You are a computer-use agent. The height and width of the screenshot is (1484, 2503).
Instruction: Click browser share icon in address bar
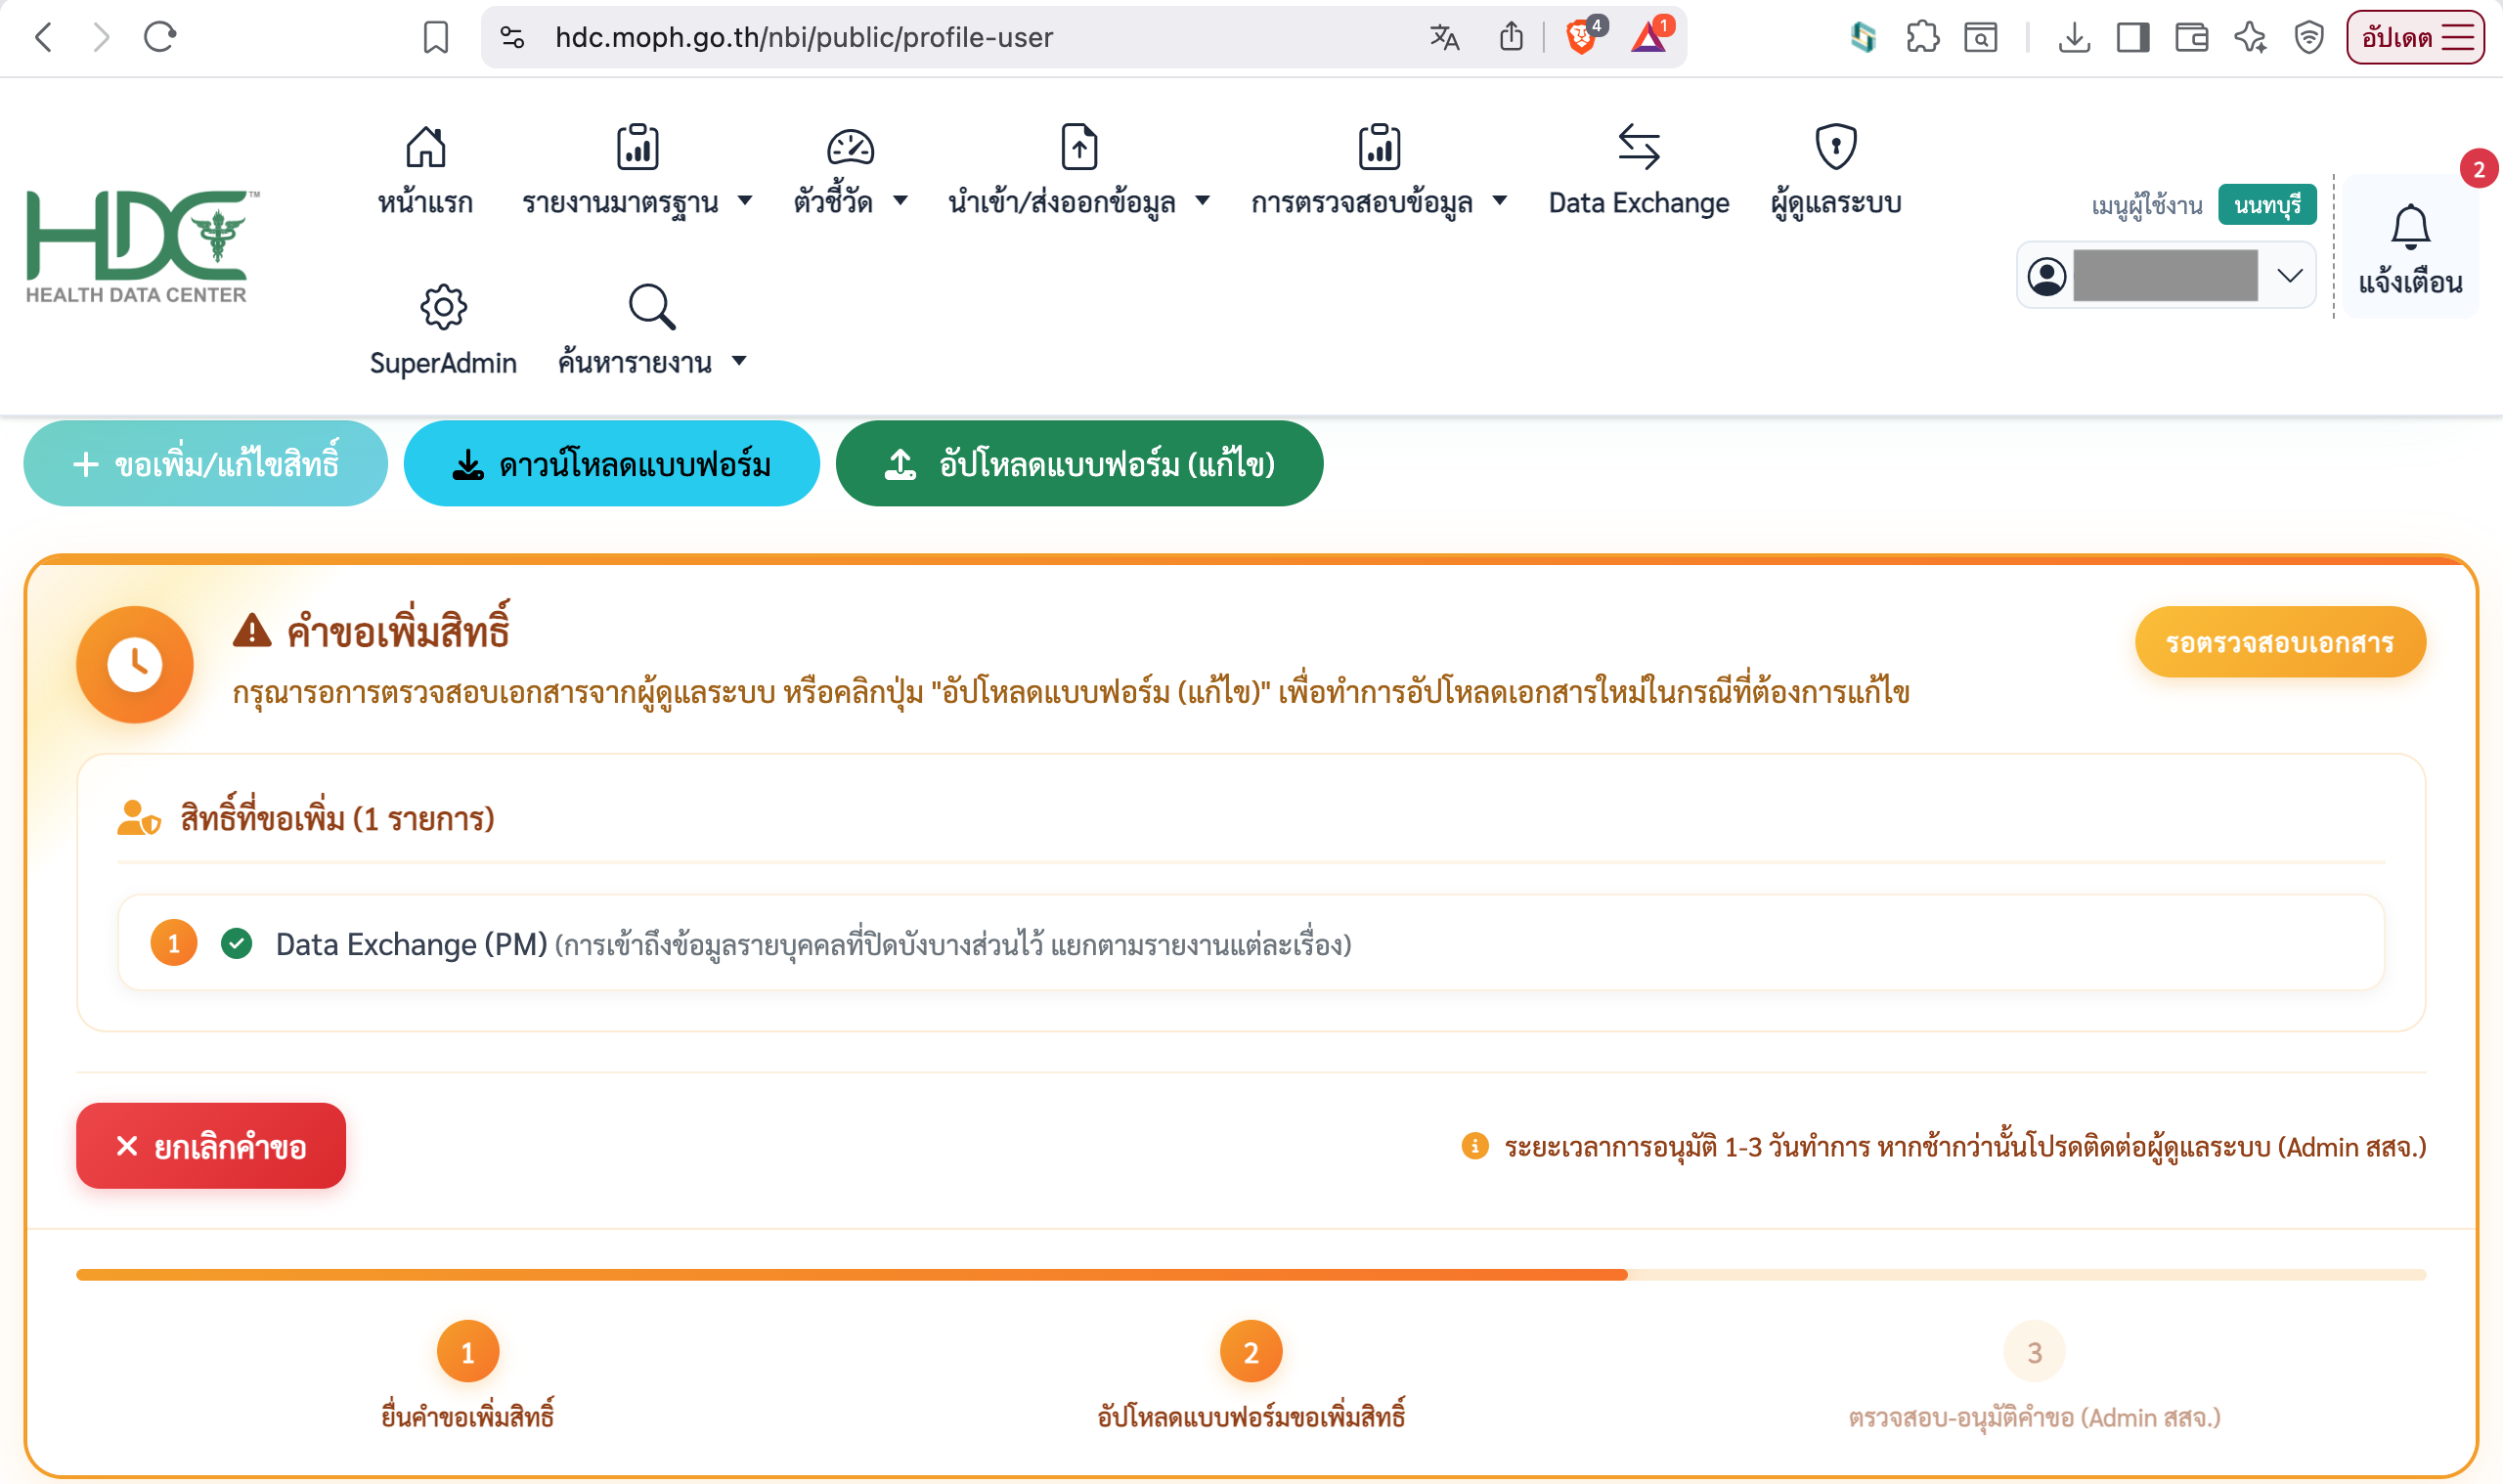(x=1511, y=38)
